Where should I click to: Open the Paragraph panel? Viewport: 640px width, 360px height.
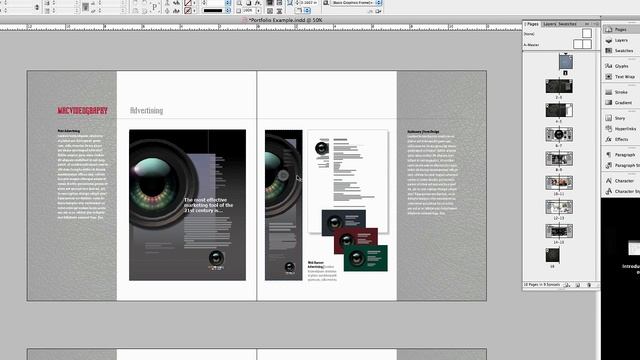point(620,155)
